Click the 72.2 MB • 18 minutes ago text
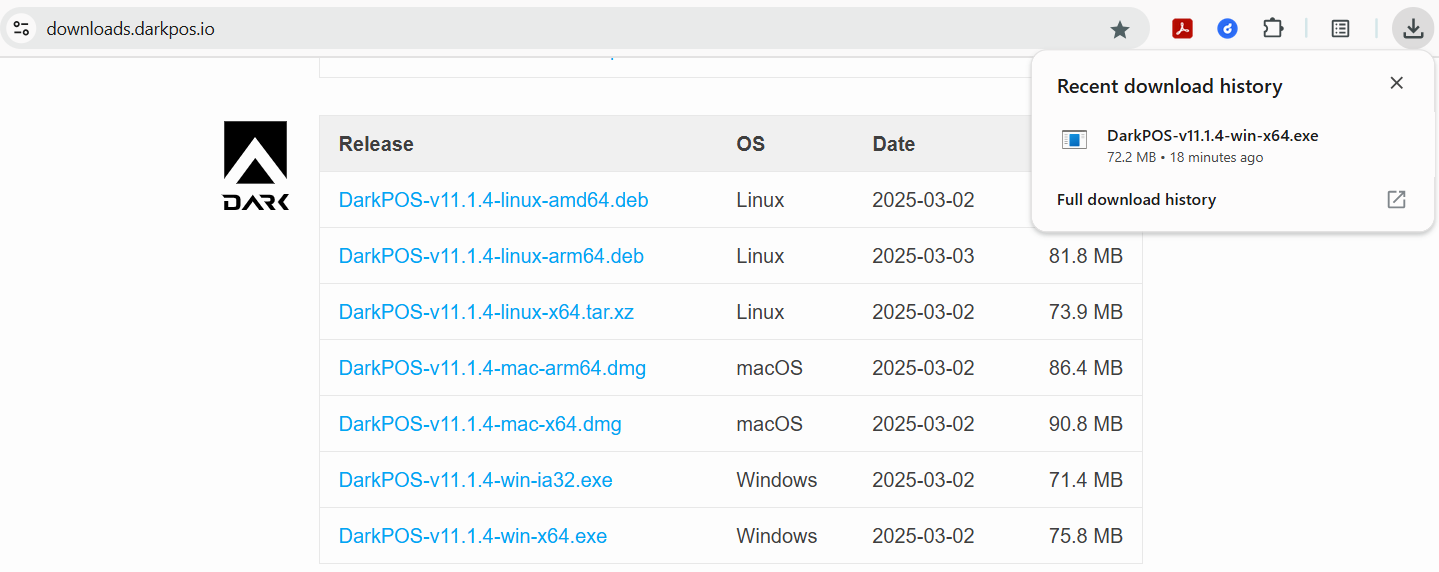The width and height of the screenshot is (1439, 572). 1185,157
